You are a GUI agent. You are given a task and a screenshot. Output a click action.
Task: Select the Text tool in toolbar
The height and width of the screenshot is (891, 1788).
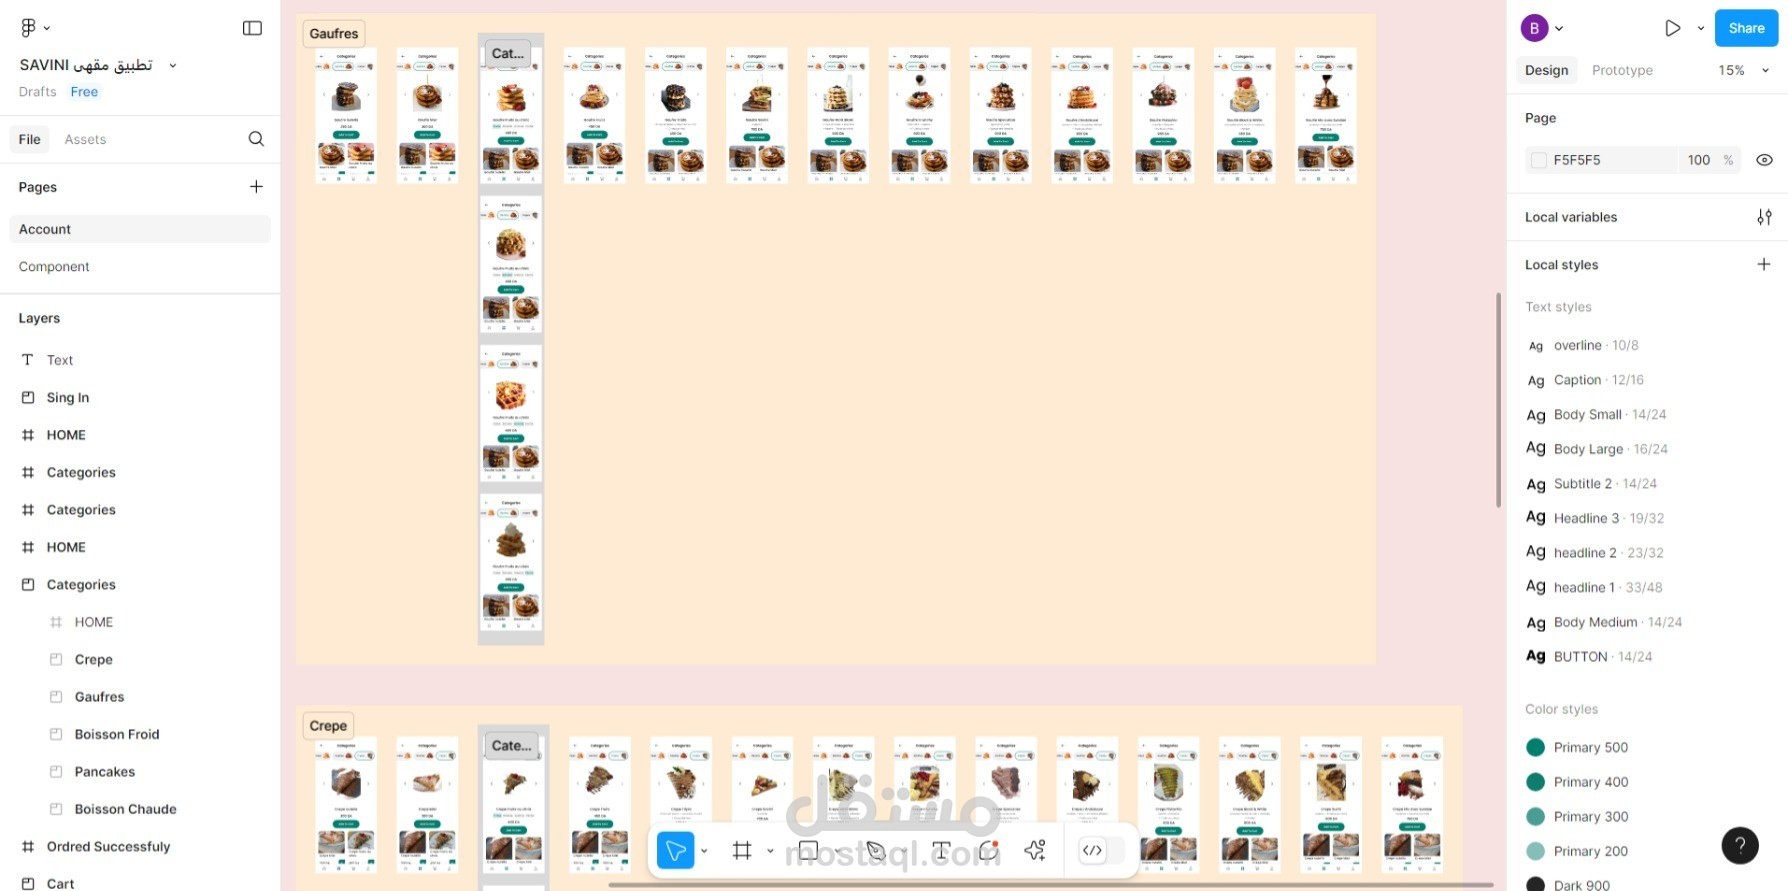(x=940, y=851)
